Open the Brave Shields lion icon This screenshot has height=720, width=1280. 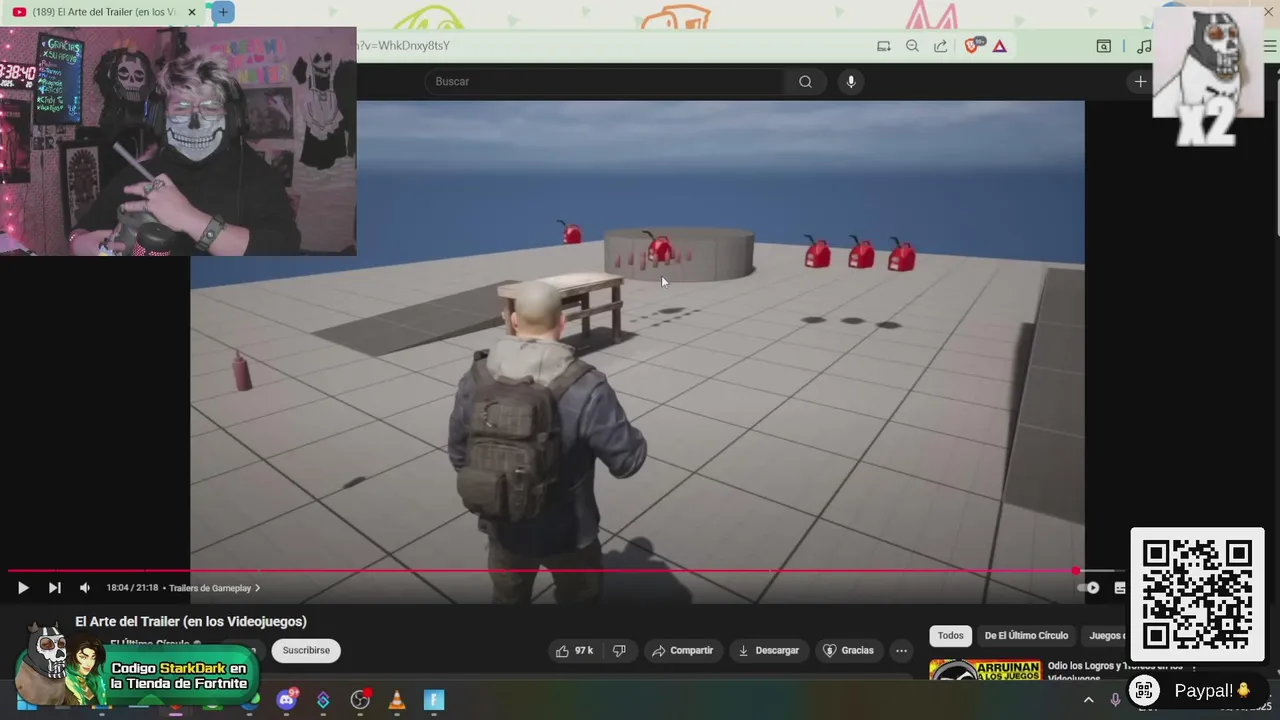point(972,46)
